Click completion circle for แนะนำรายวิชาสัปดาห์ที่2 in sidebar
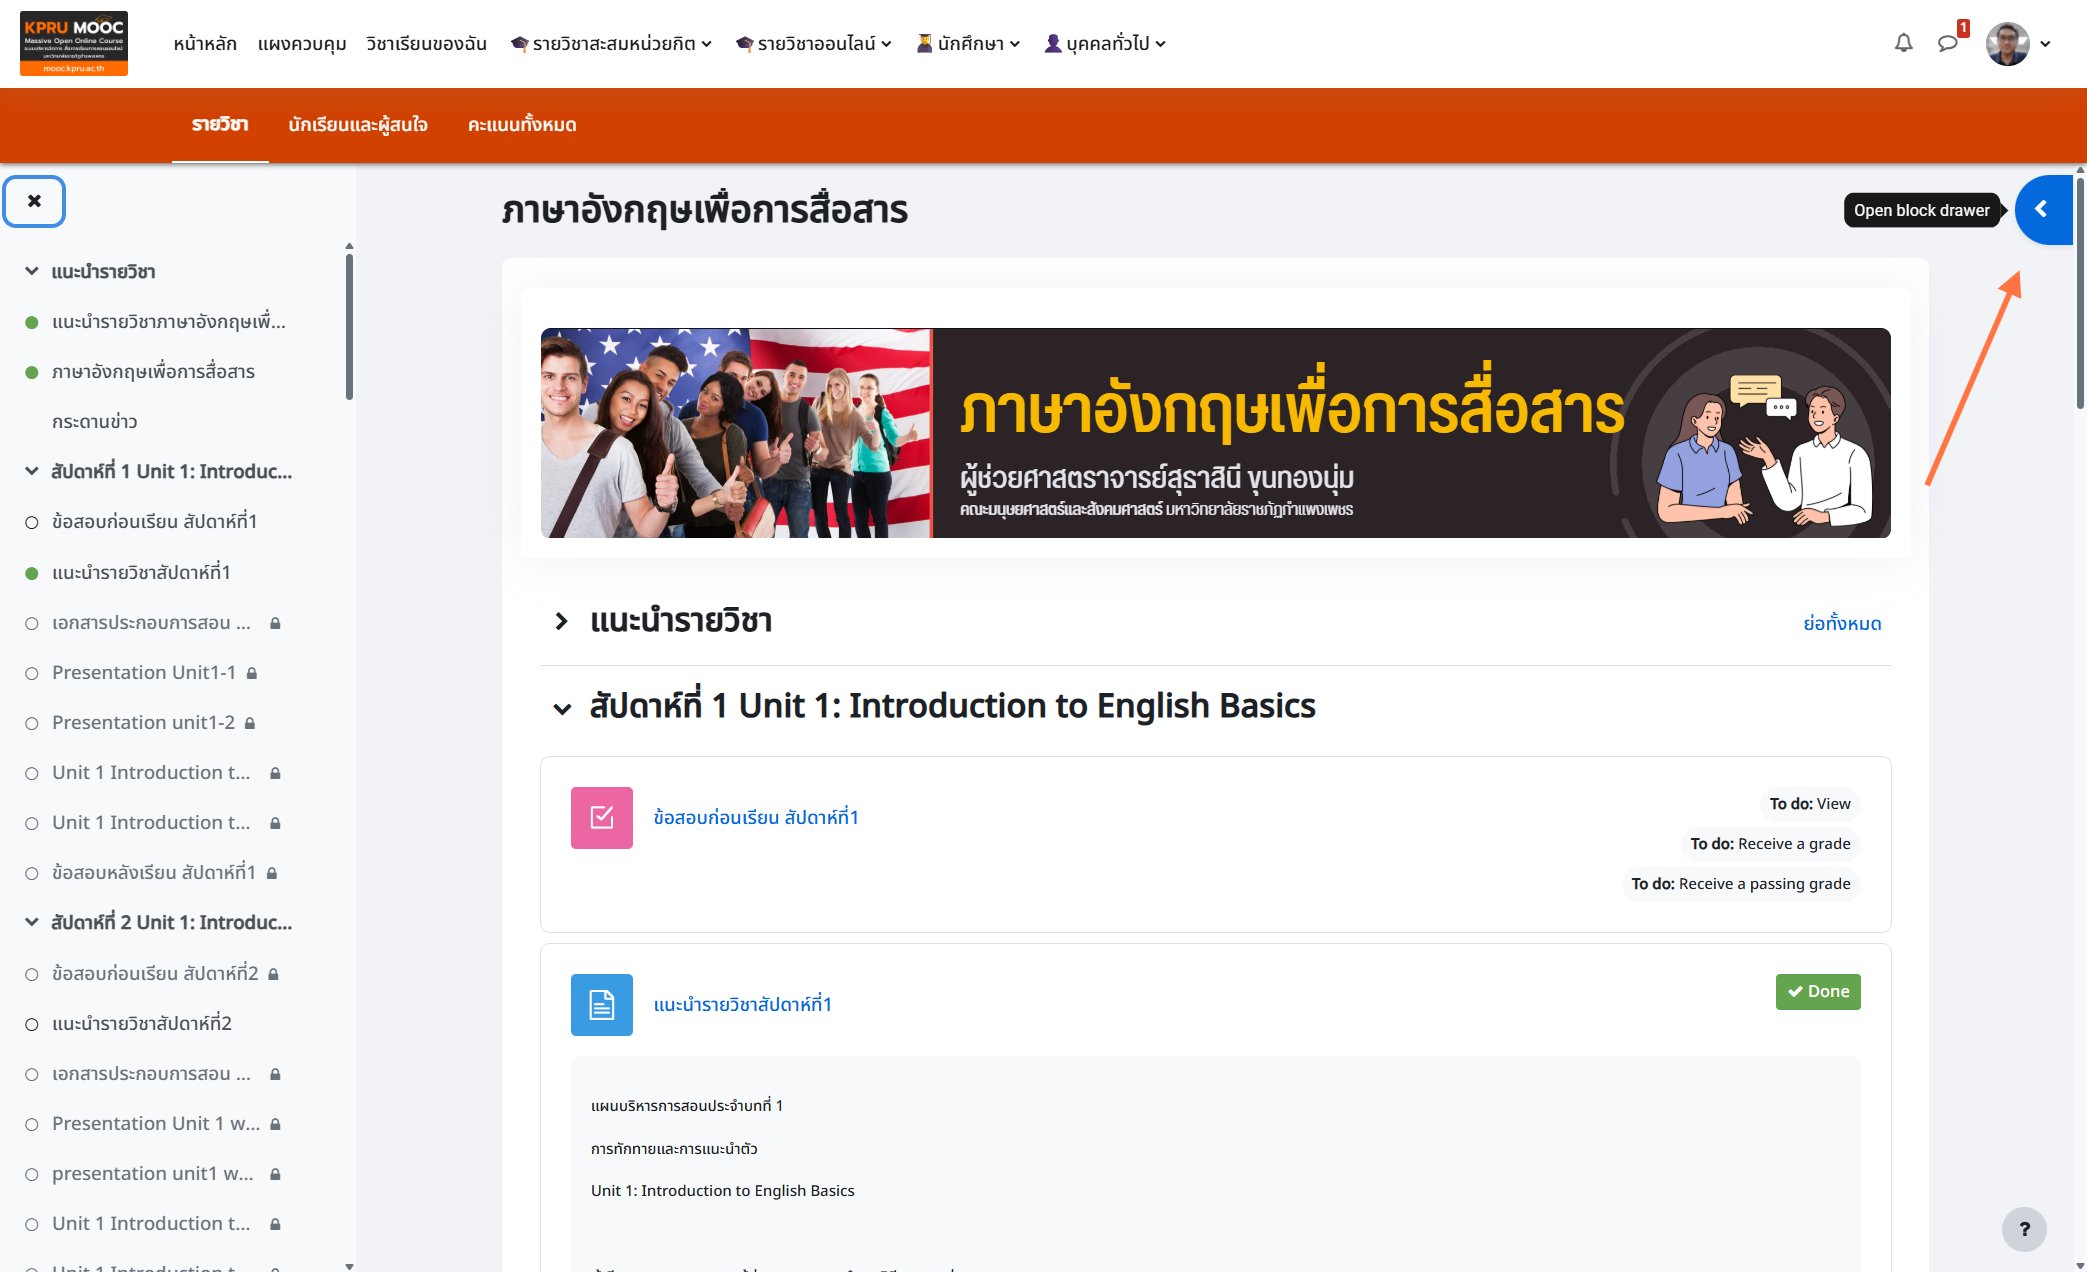The height and width of the screenshot is (1272, 2087). click(x=32, y=1024)
